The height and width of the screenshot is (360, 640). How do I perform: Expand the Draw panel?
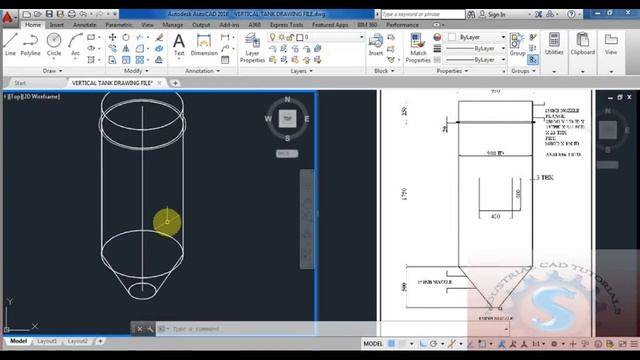click(x=53, y=71)
